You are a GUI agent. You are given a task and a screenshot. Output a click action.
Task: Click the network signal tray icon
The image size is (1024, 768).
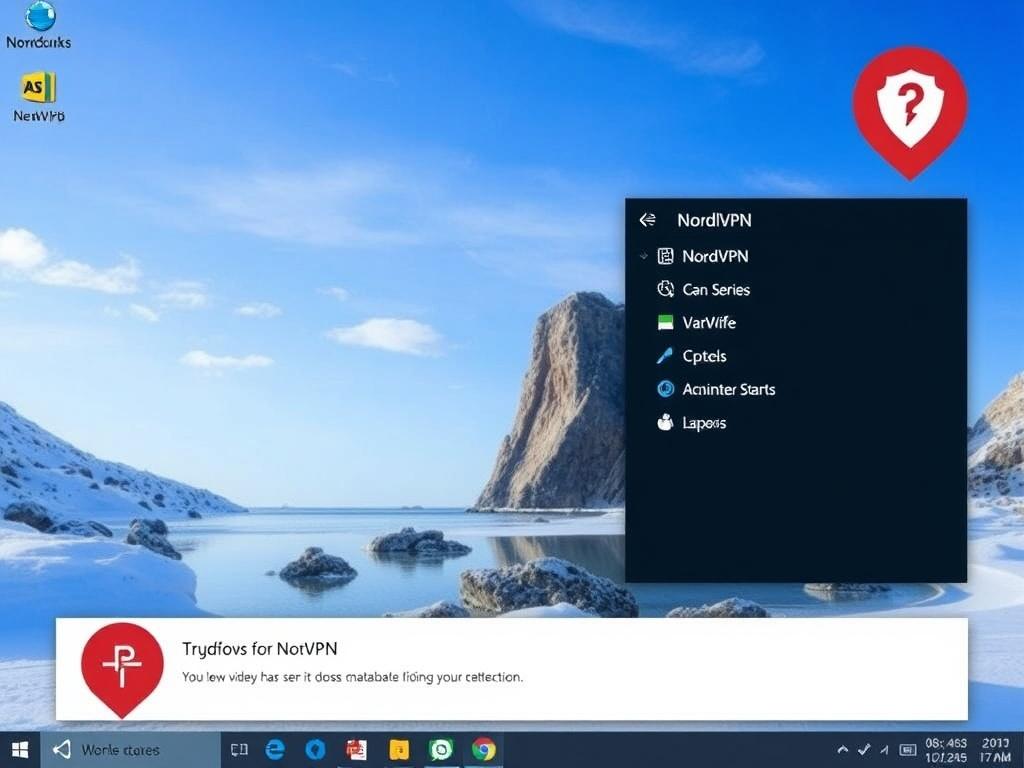(x=884, y=750)
